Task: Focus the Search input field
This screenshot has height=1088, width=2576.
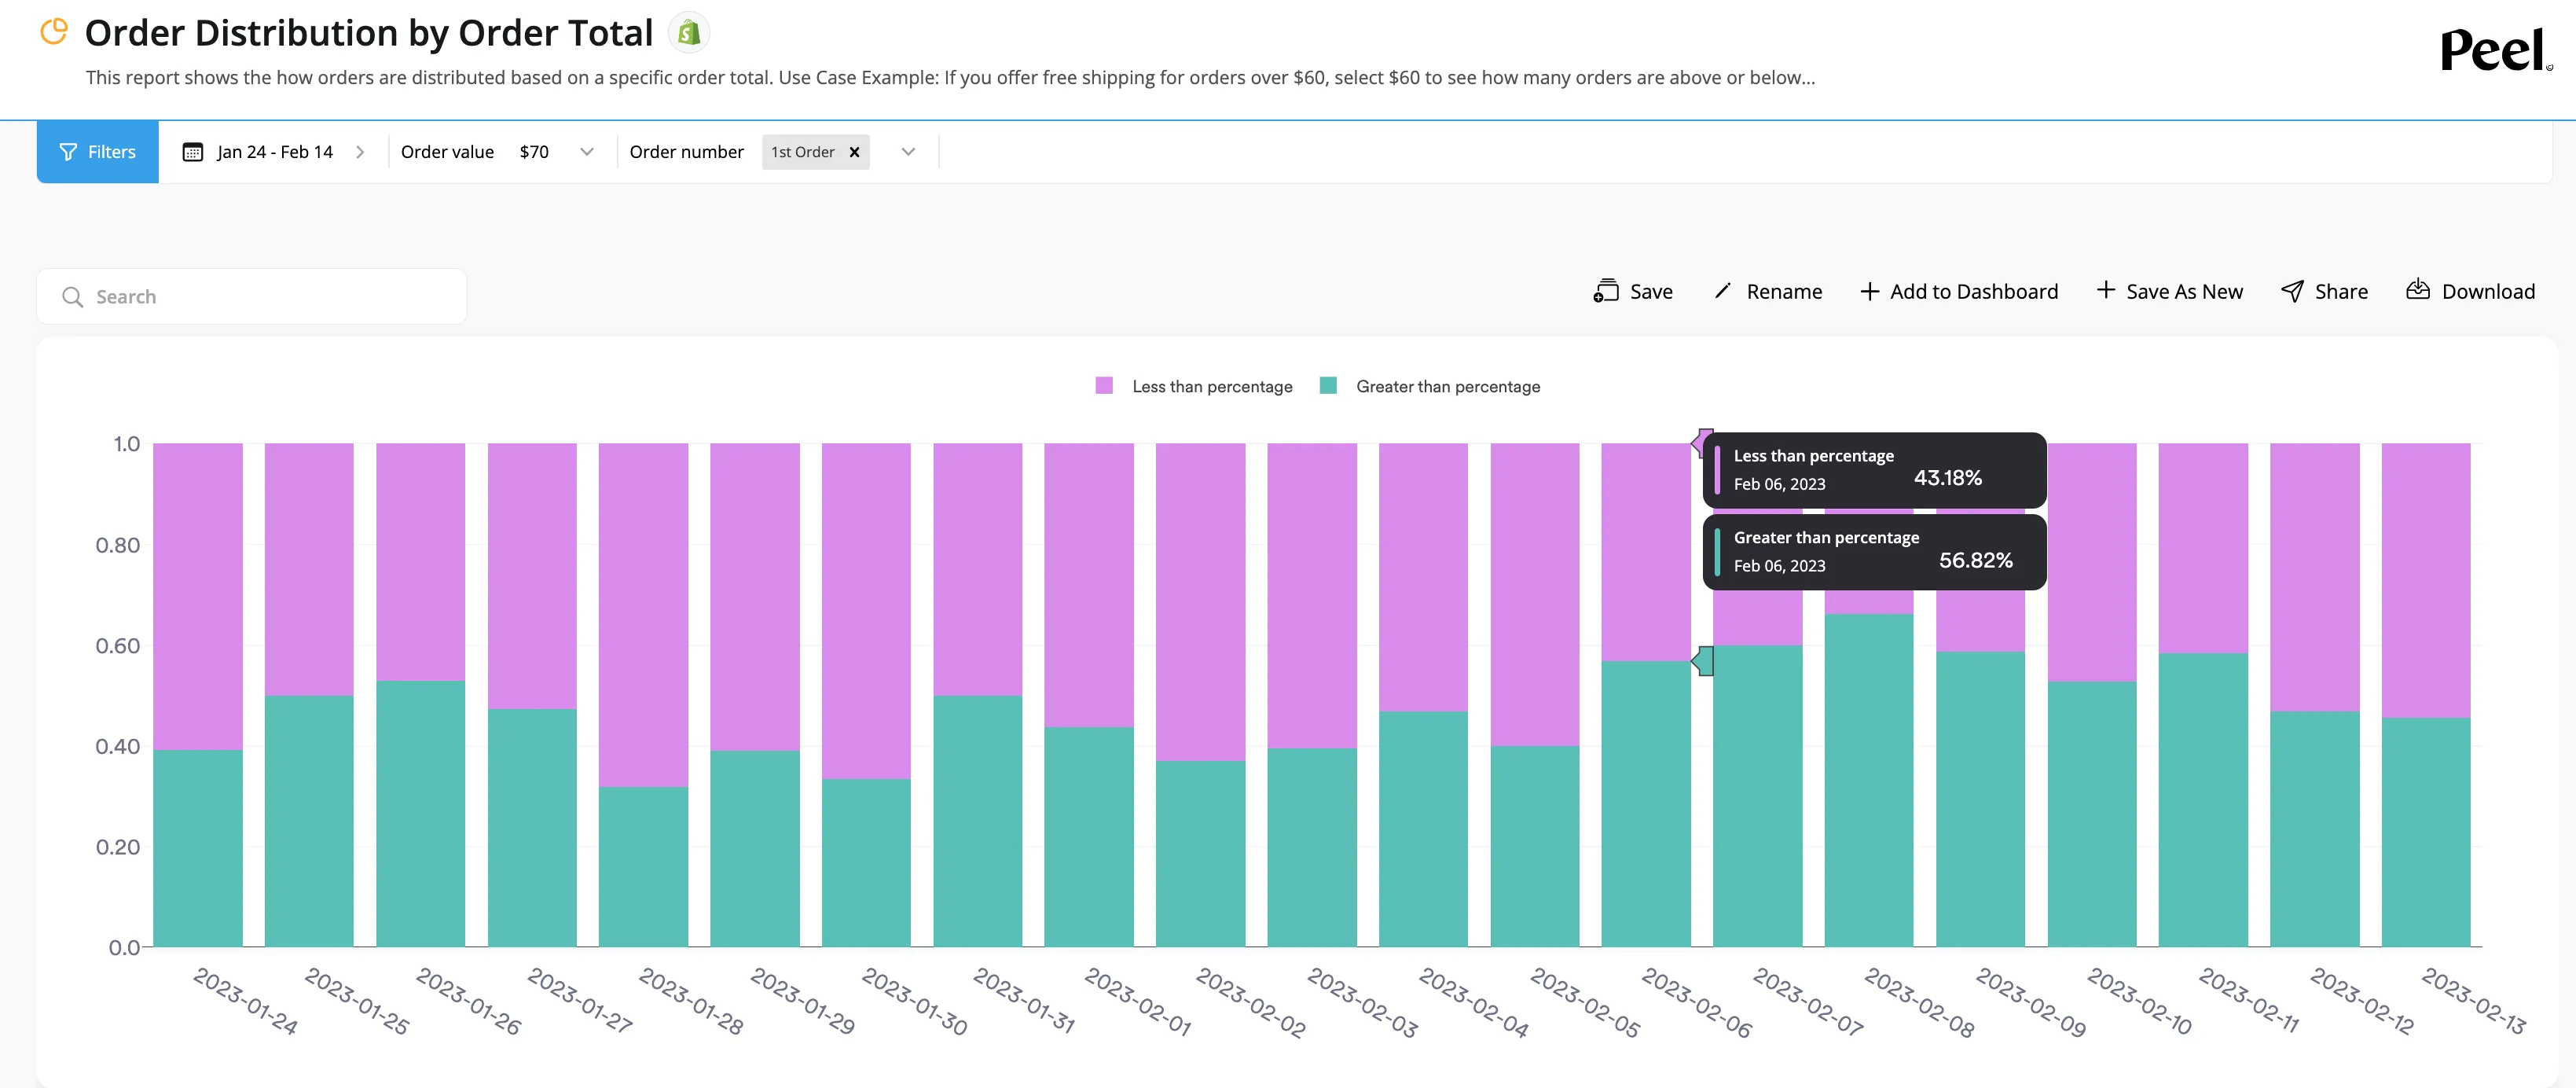Action: (252, 296)
